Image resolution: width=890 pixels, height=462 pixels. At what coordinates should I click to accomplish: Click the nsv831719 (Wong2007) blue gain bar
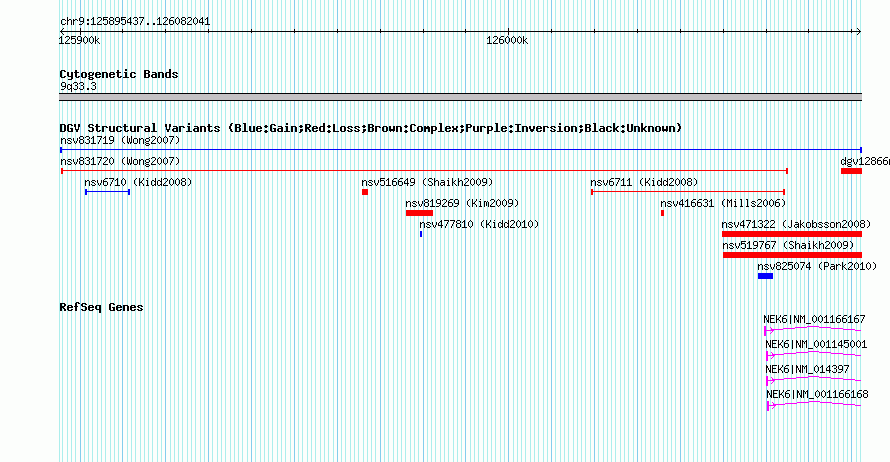pos(461,150)
